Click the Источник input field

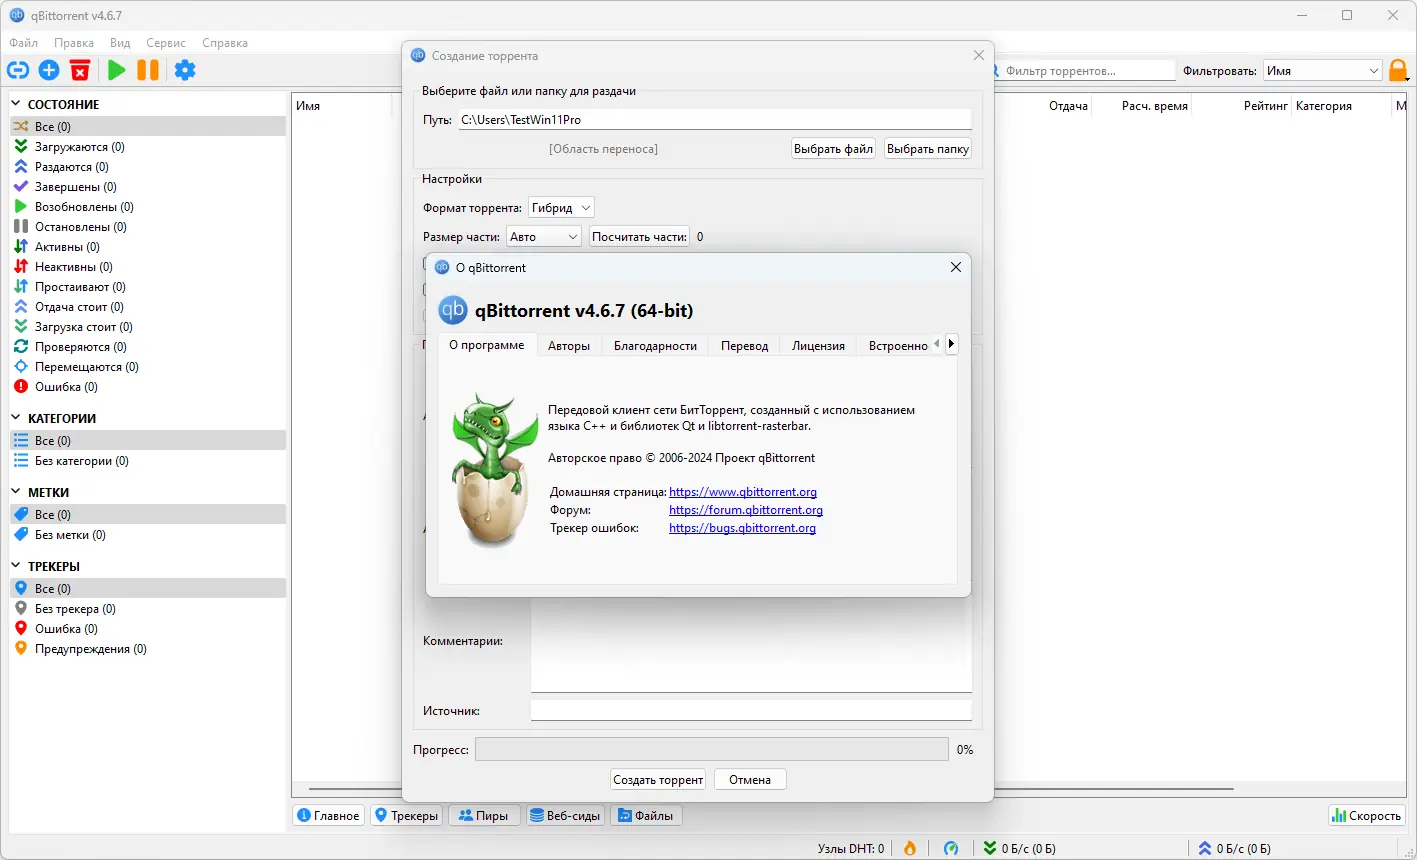pyautogui.click(x=751, y=710)
